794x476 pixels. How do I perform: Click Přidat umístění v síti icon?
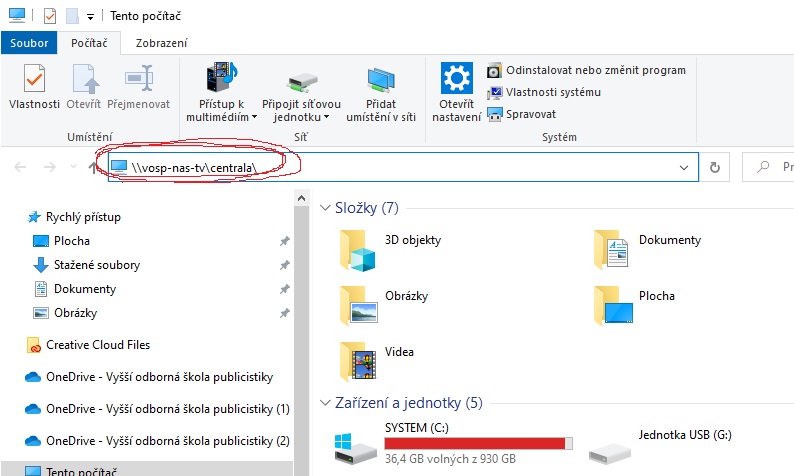tap(381, 81)
